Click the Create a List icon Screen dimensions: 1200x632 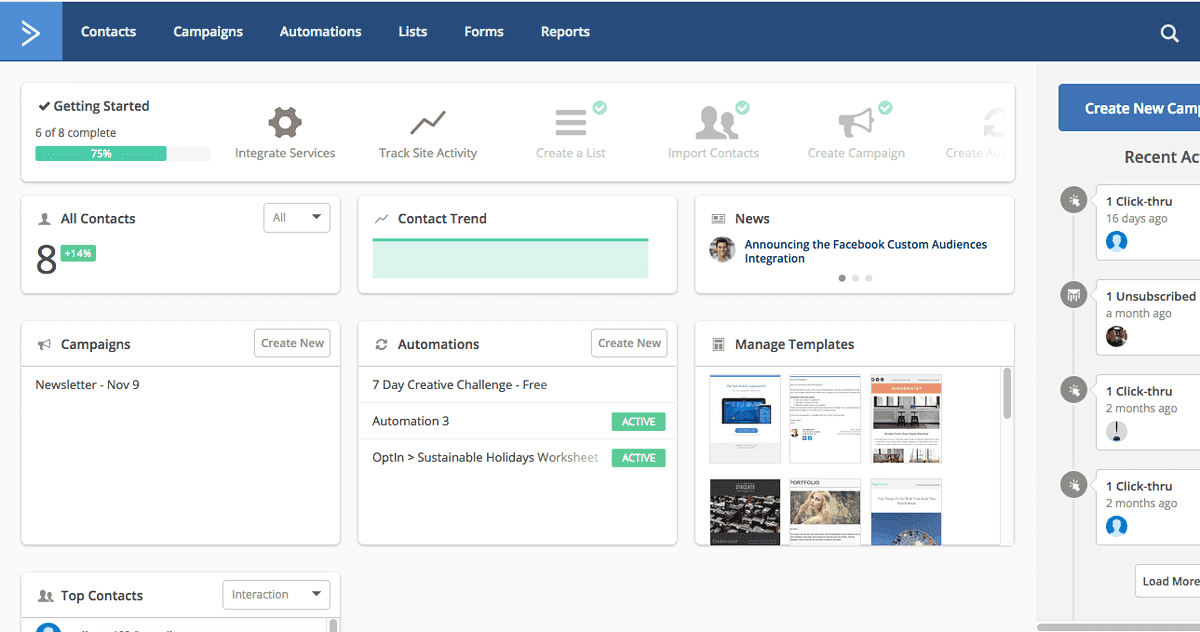pyautogui.click(x=571, y=123)
